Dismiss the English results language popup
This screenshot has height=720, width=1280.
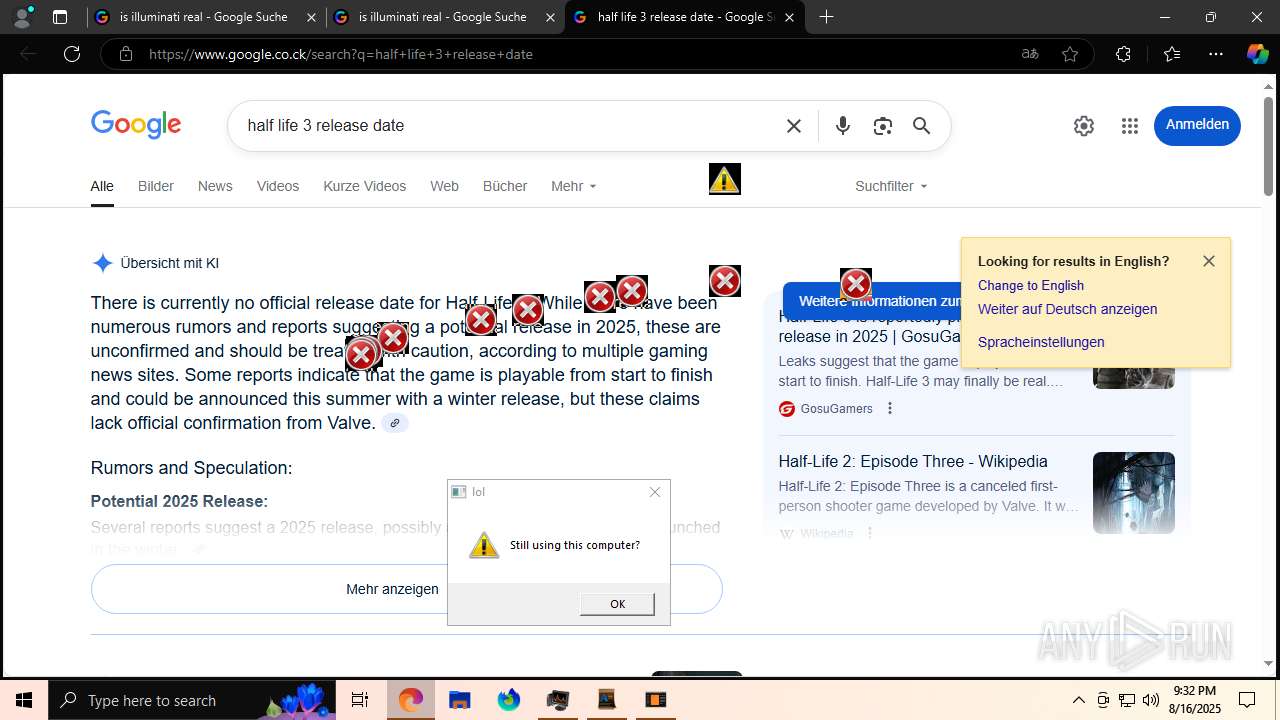tap(1209, 261)
